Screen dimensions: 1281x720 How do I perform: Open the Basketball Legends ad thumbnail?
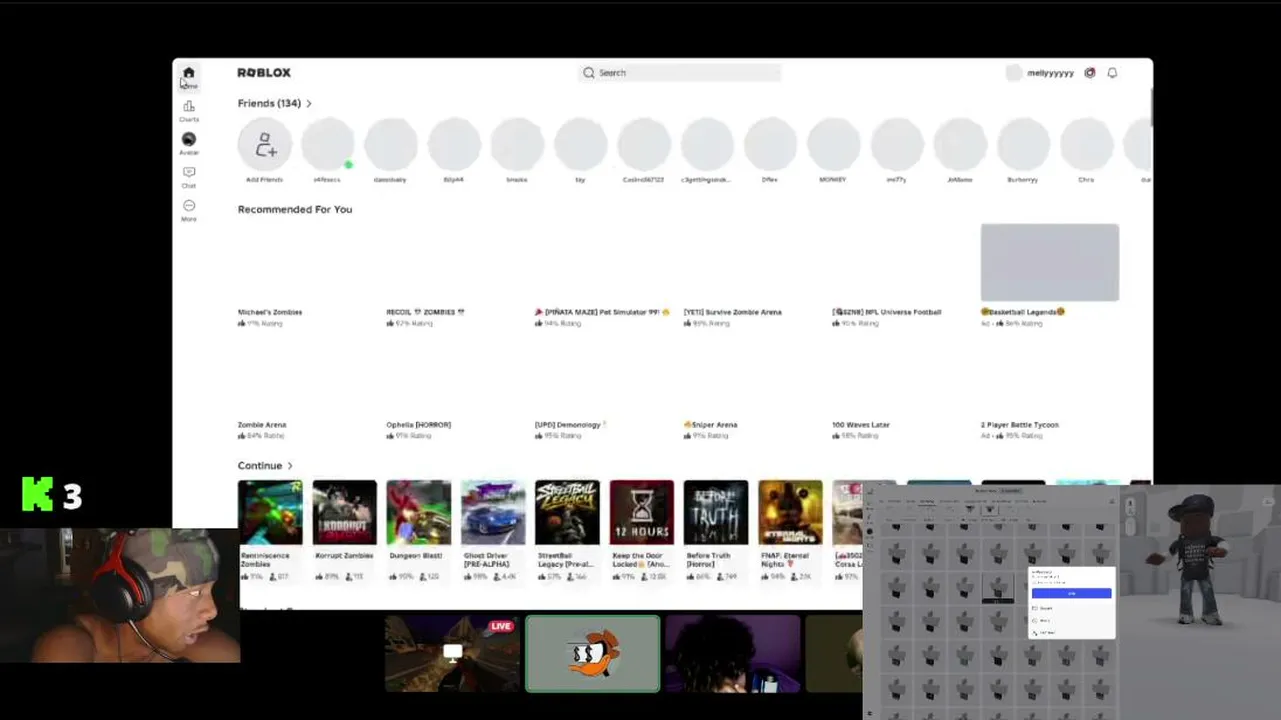point(1050,262)
